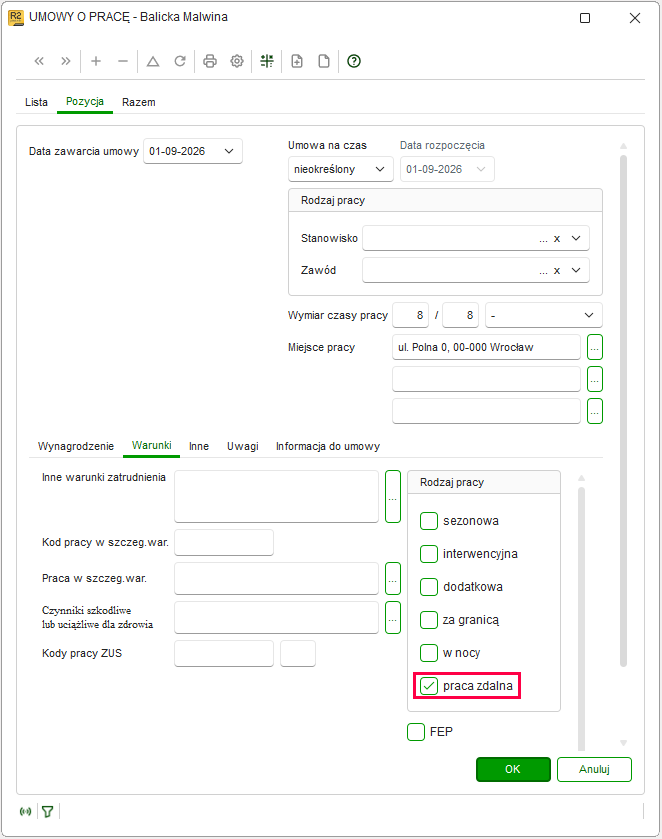
Task: Open the Data rozpoczęcia date dropdown
Action: pyautogui.click(x=481, y=169)
